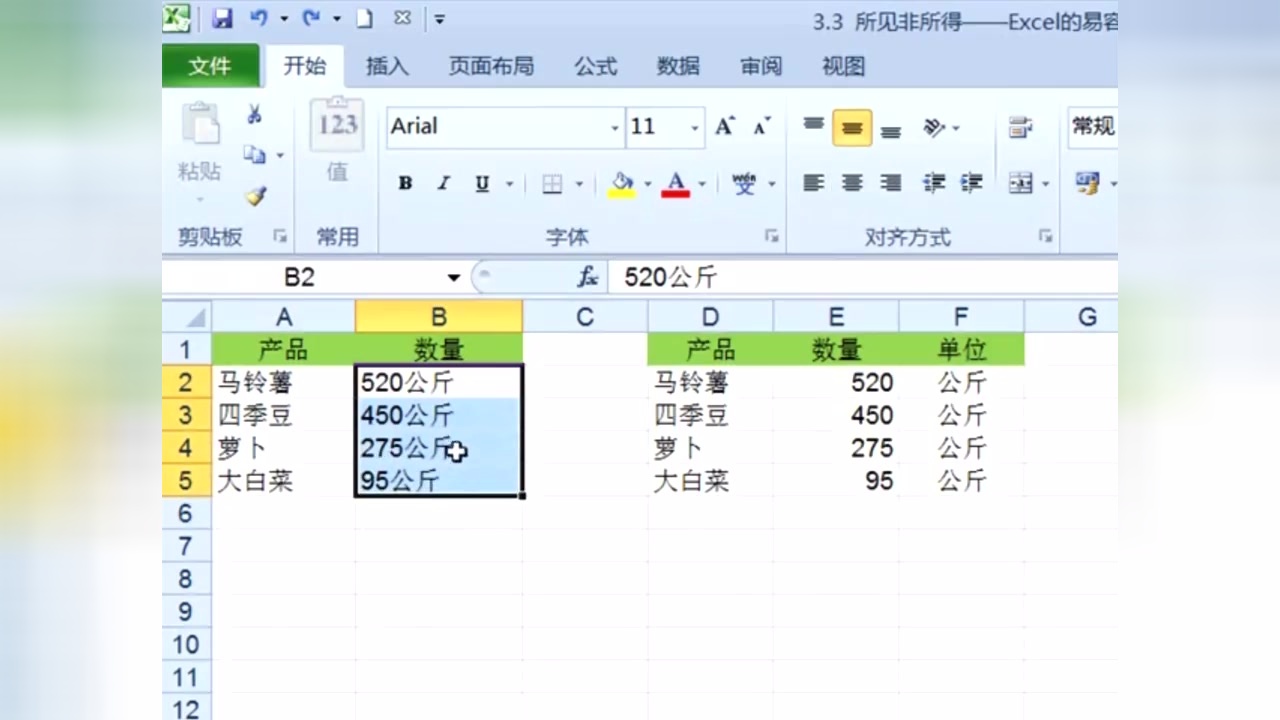Open the Name Box dropdown arrow
Viewport: 1280px width, 720px height.
pyautogui.click(x=454, y=278)
